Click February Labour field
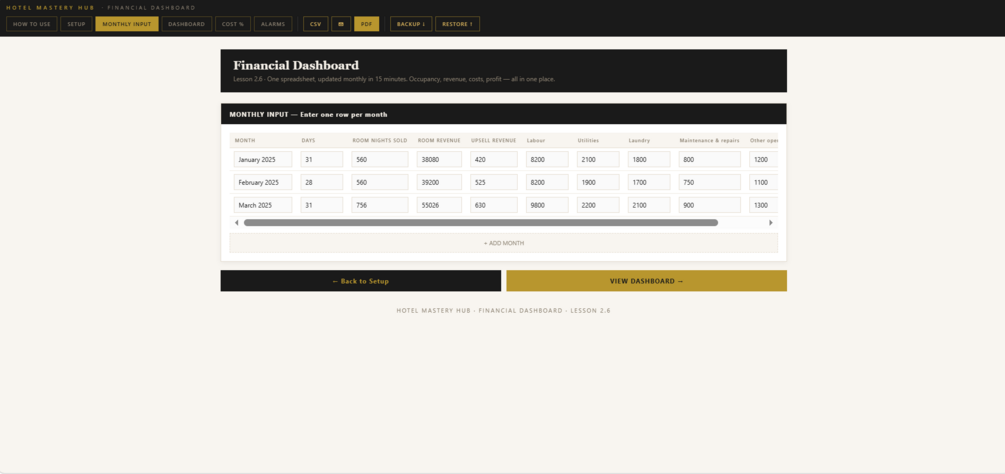The width and height of the screenshot is (1005, 474). click(x=547, y=183)
